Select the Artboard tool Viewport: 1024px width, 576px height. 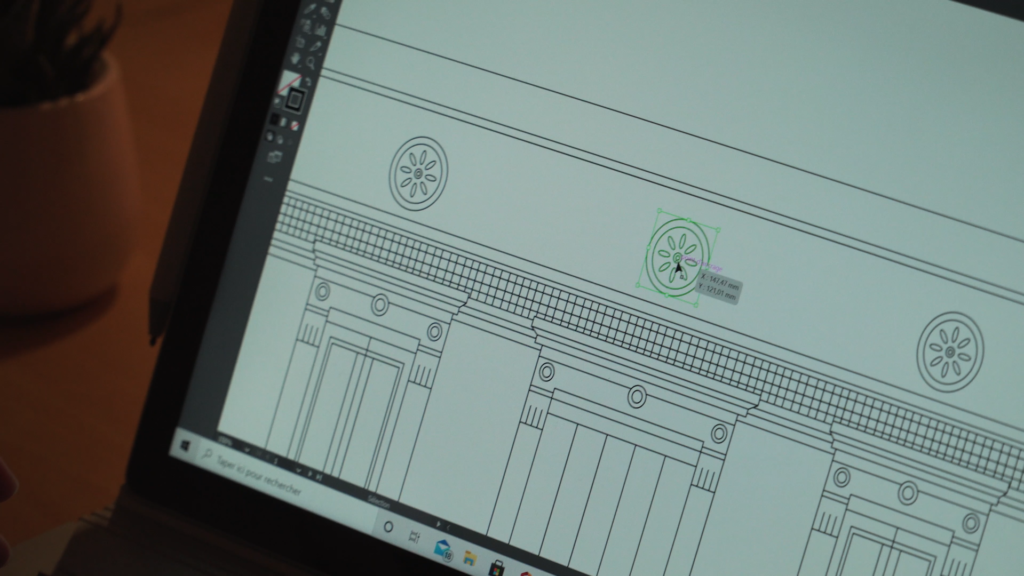click(301, 43)
